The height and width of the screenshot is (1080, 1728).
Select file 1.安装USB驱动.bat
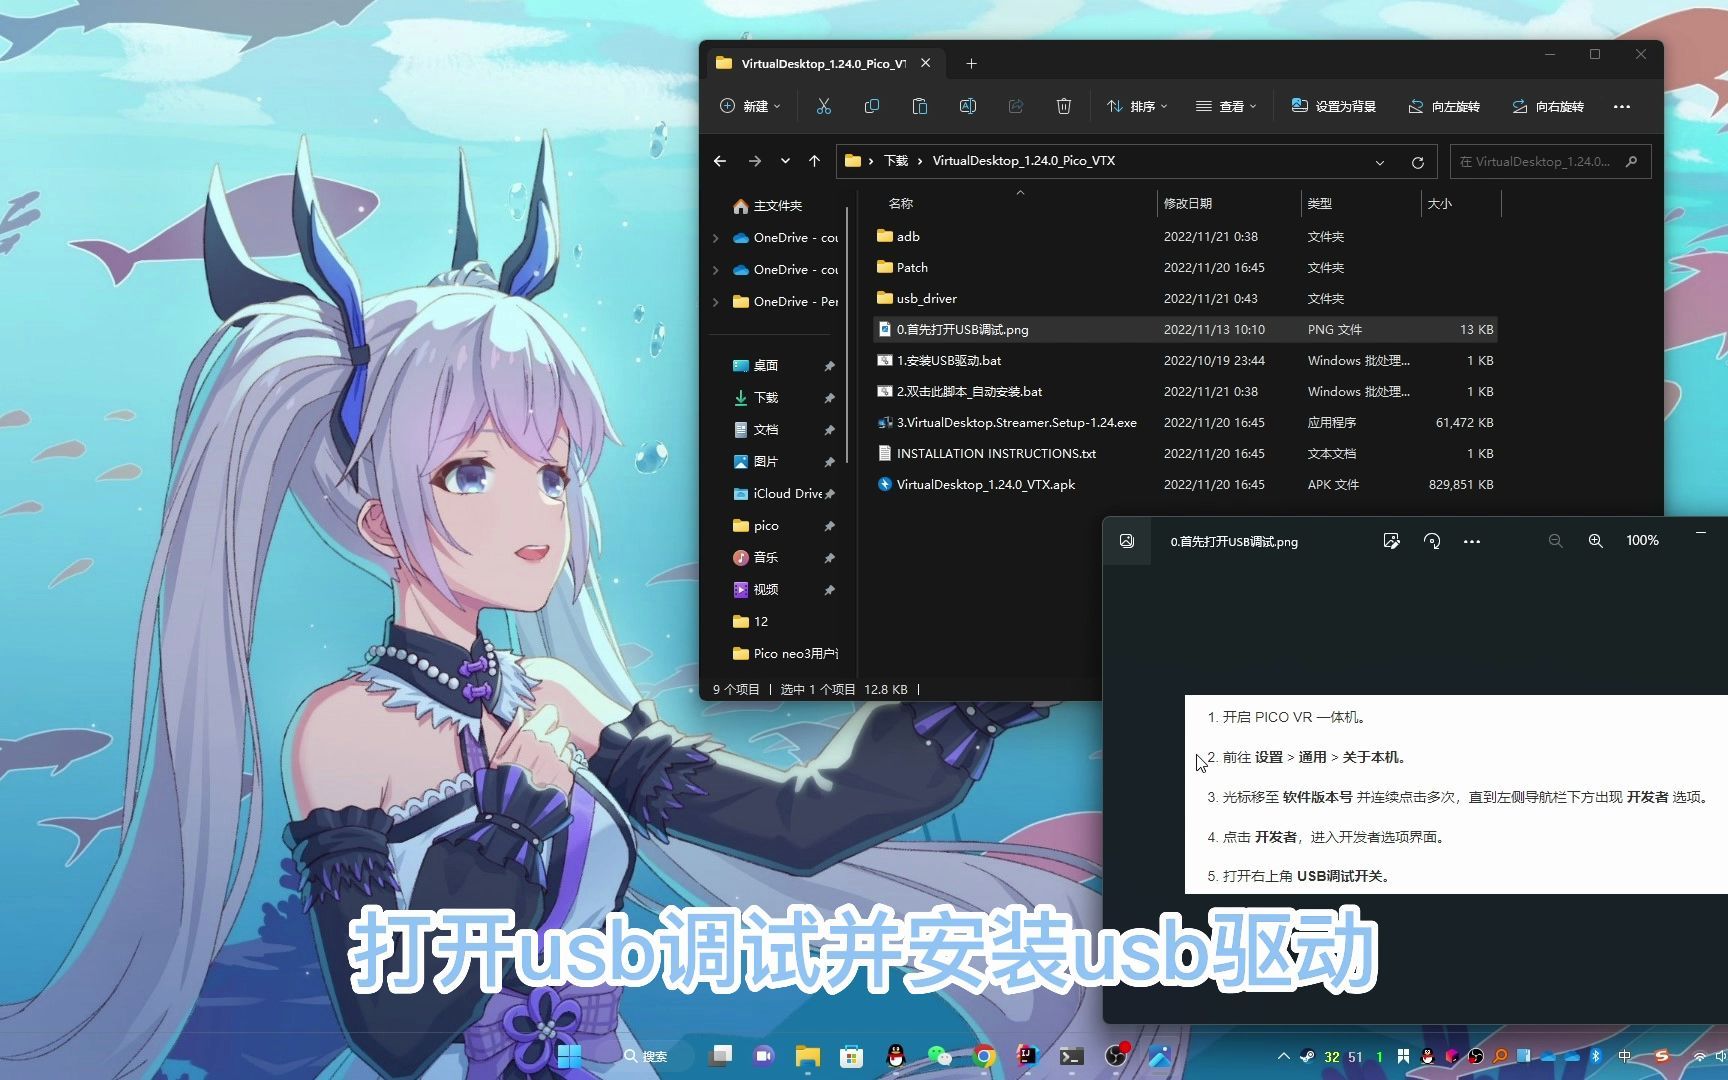[1185, 361]
